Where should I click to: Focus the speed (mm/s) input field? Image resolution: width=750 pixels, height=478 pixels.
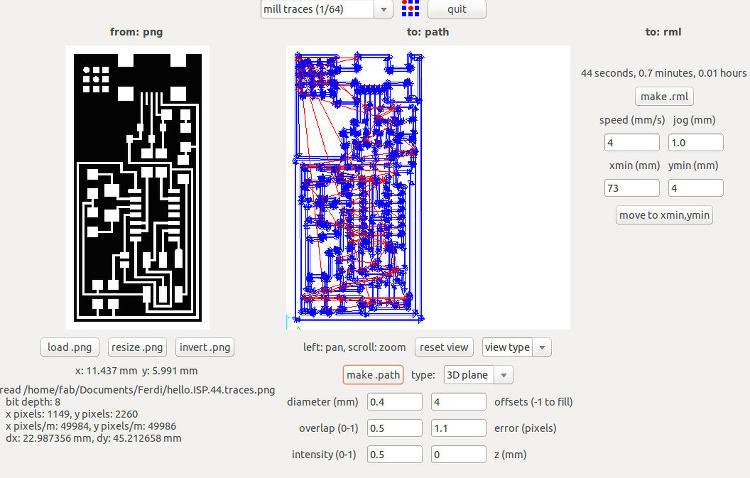(x=632, y=143)
